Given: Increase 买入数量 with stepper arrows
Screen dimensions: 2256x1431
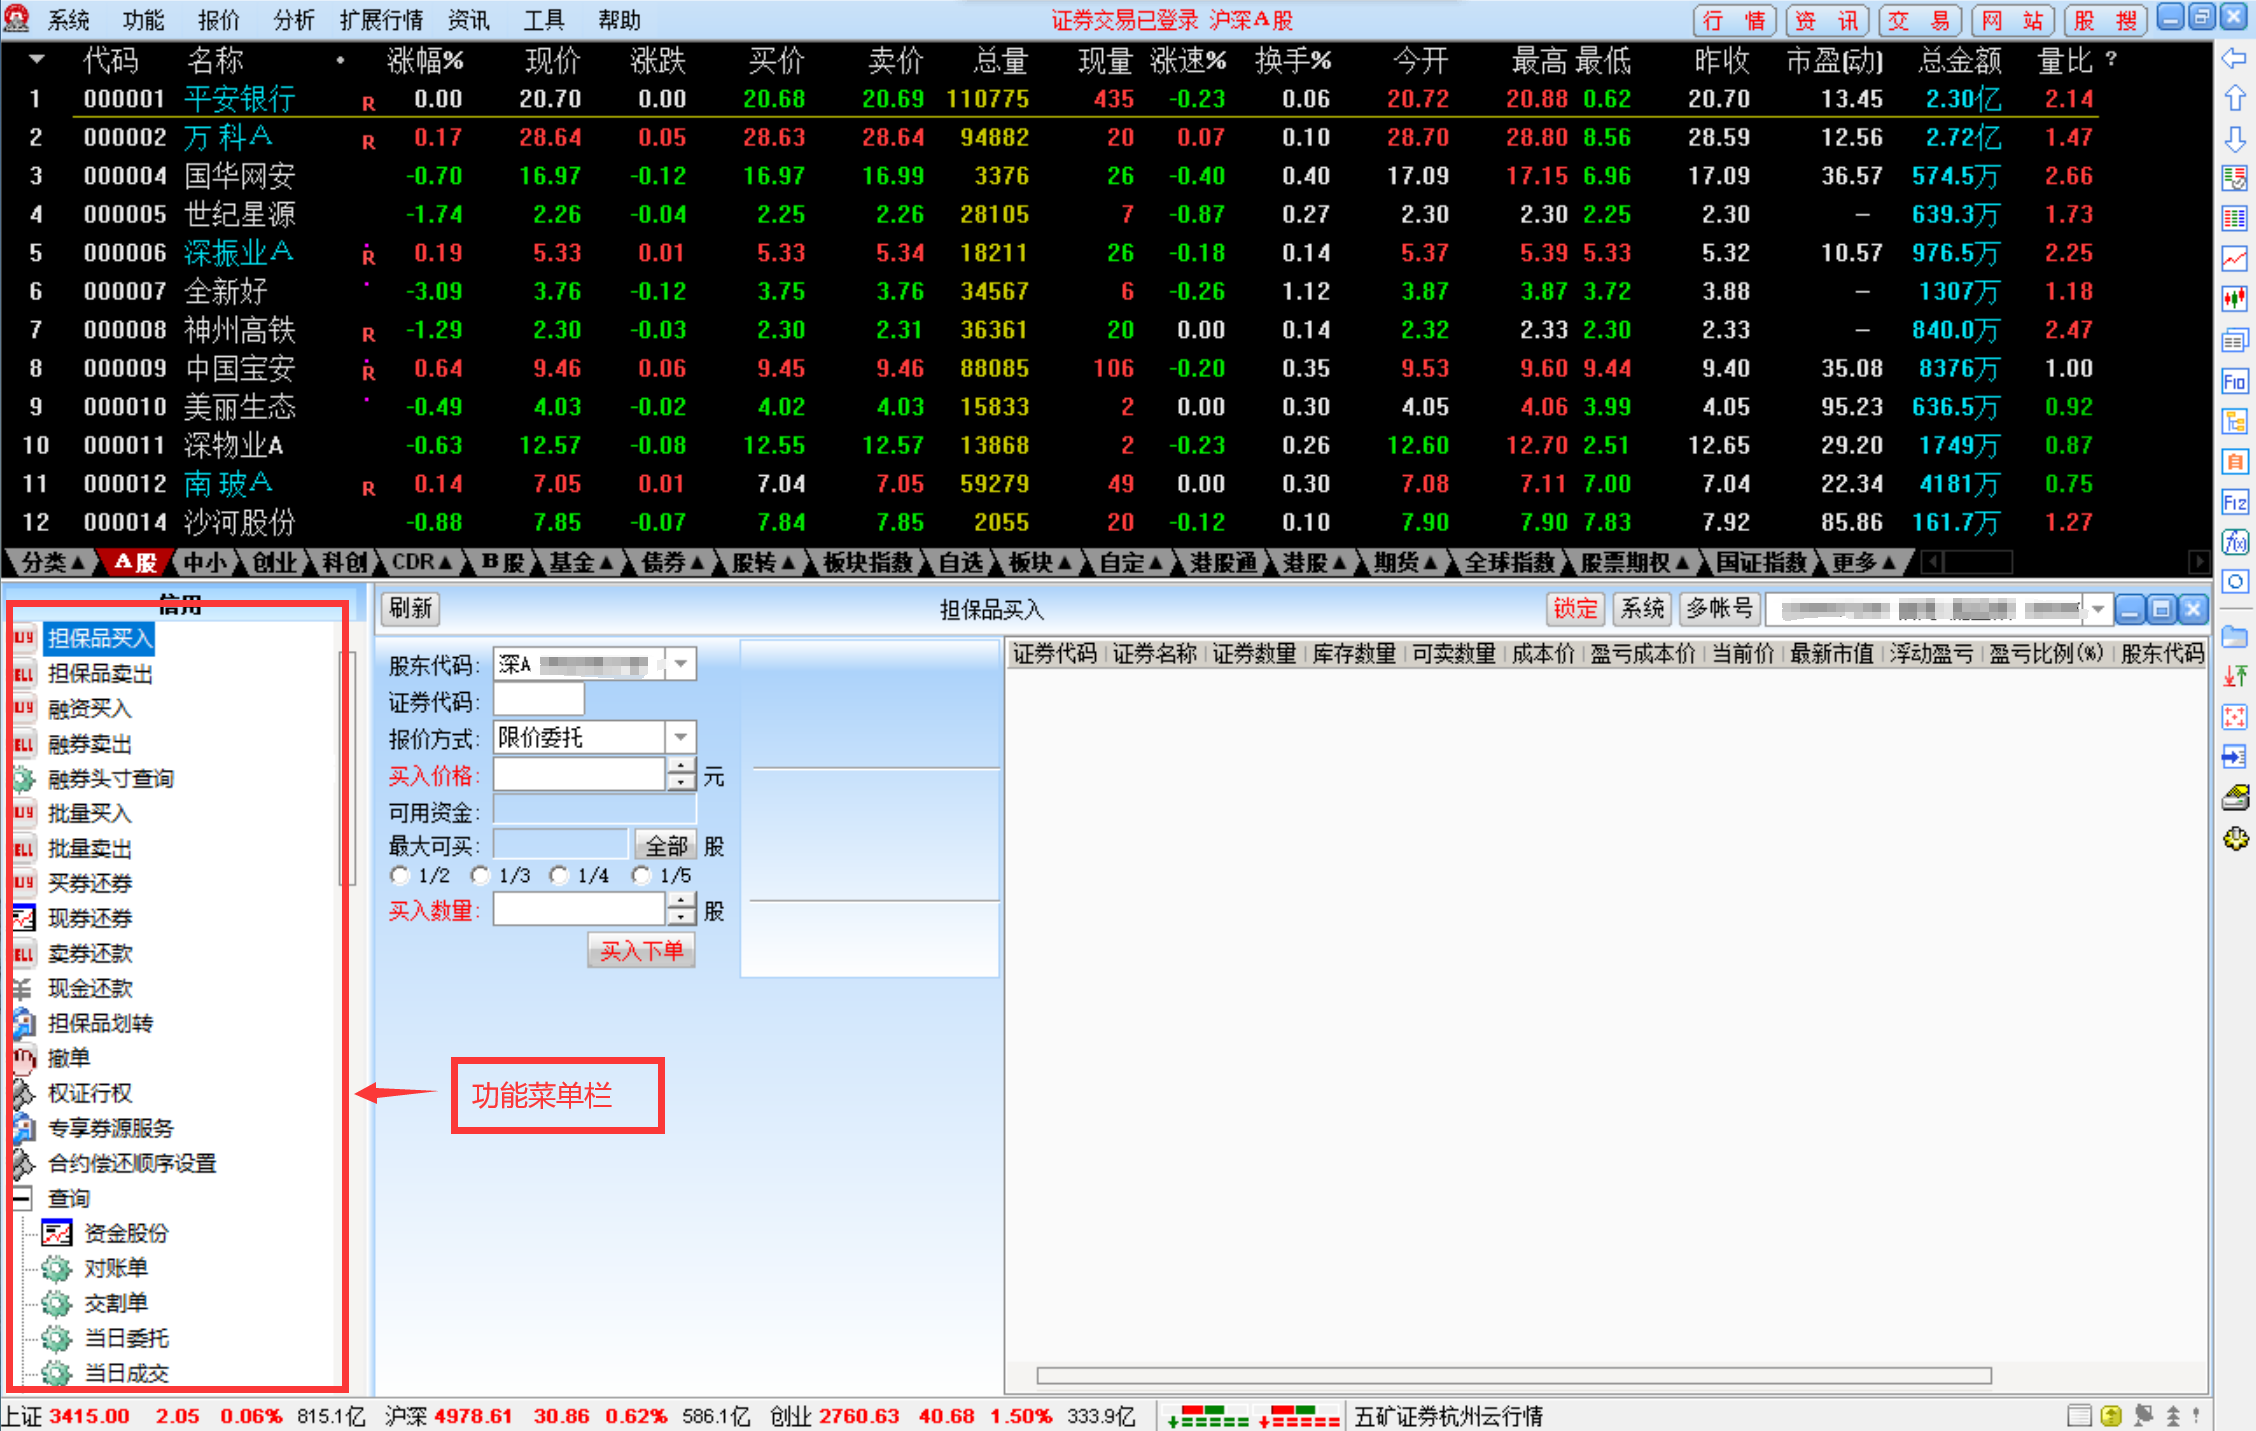Looking at the screenshot, I should coord(681,901).
